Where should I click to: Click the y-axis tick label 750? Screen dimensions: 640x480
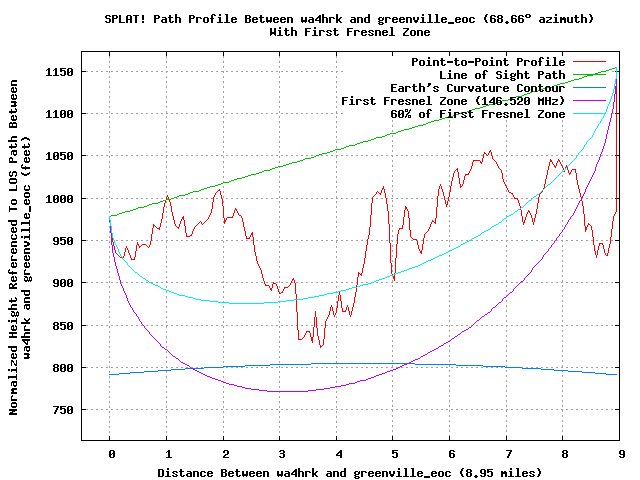pyautogui.click(x=63, y=410)
